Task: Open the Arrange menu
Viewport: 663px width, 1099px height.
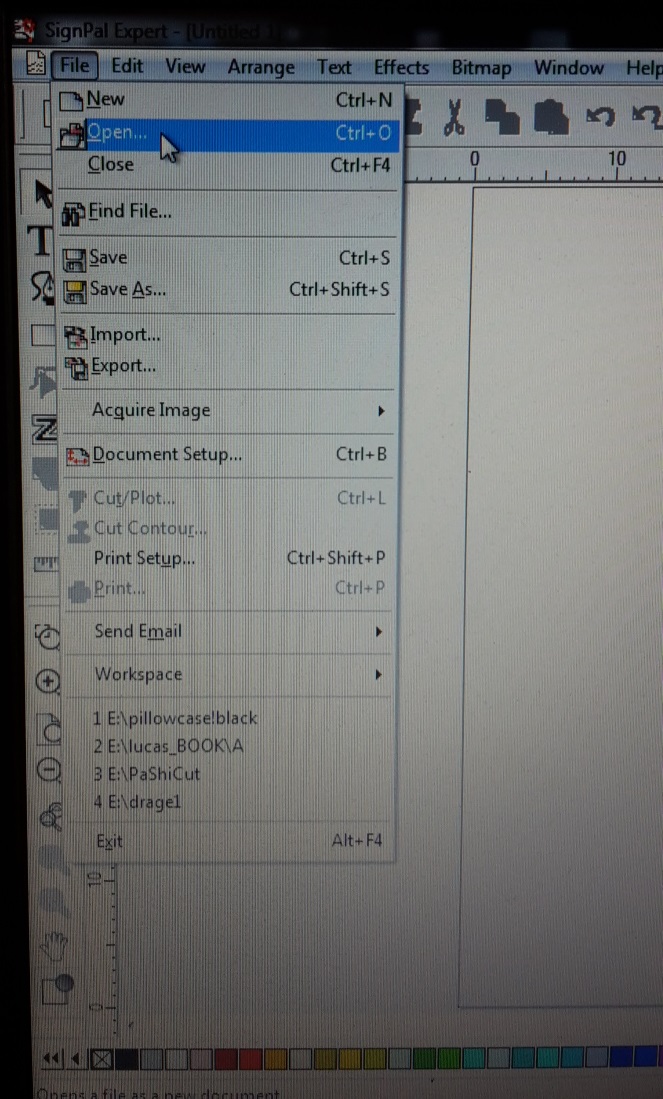Action: [x=261, y=68]
